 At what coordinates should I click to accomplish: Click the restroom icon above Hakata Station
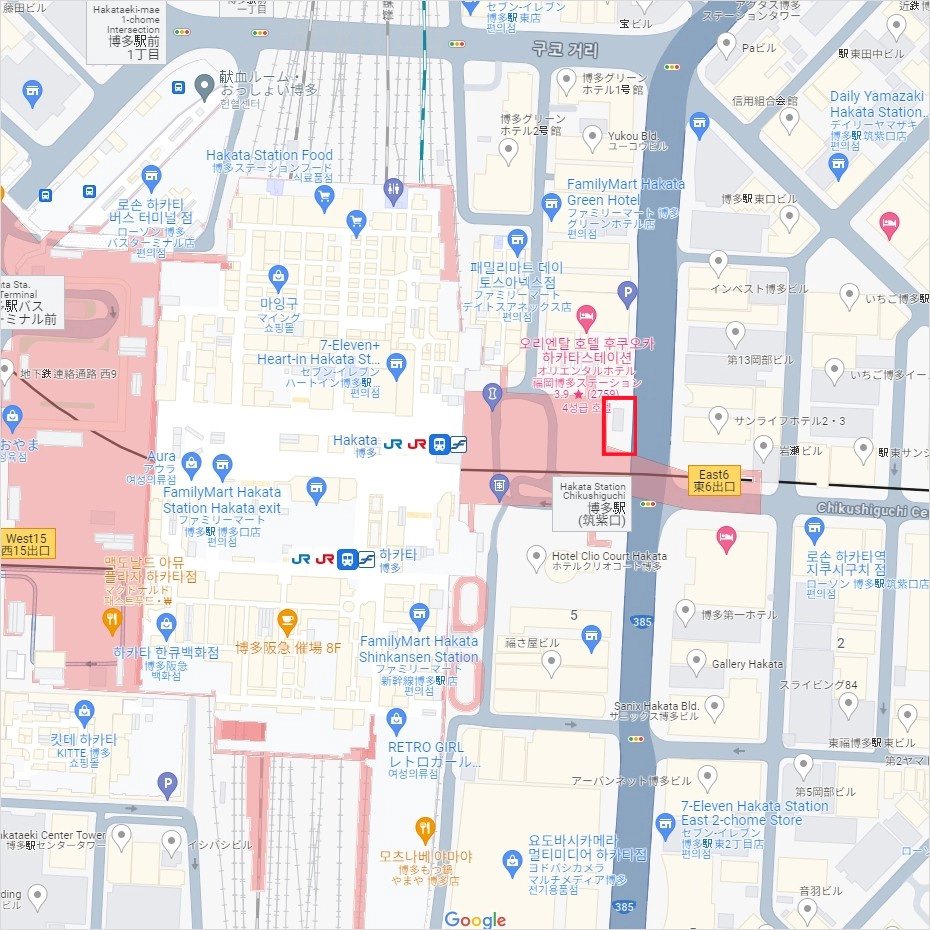pos(393,190)
